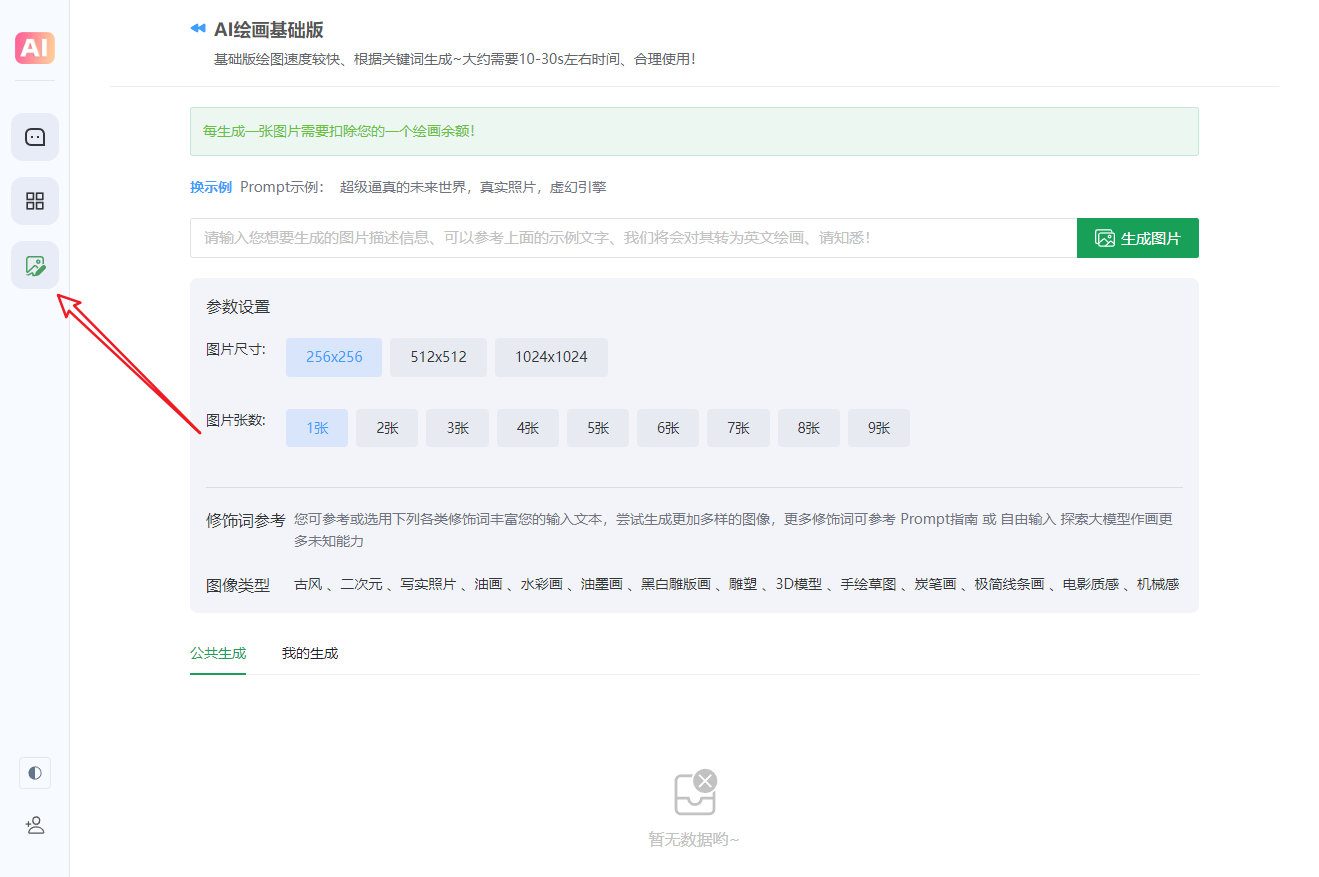The height and width of the screenshot is (877, 1319).
Task: Click the 暂无数据 empty-state image icon
Action: [x=694, y=793]
